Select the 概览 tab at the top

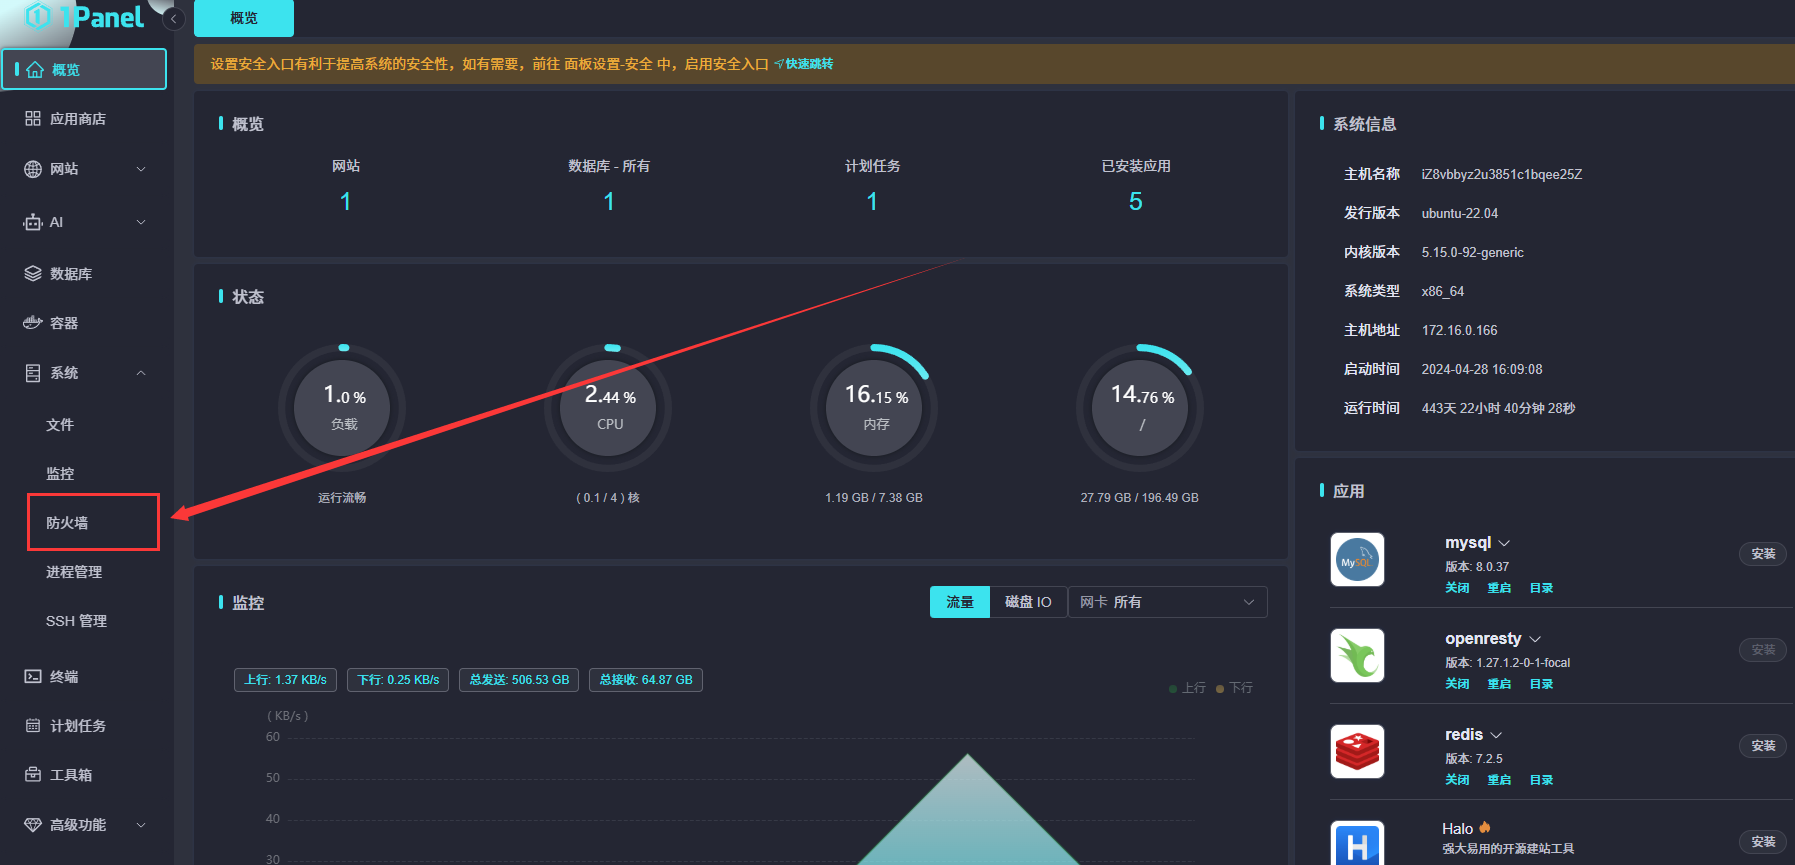tap(244, 18)
